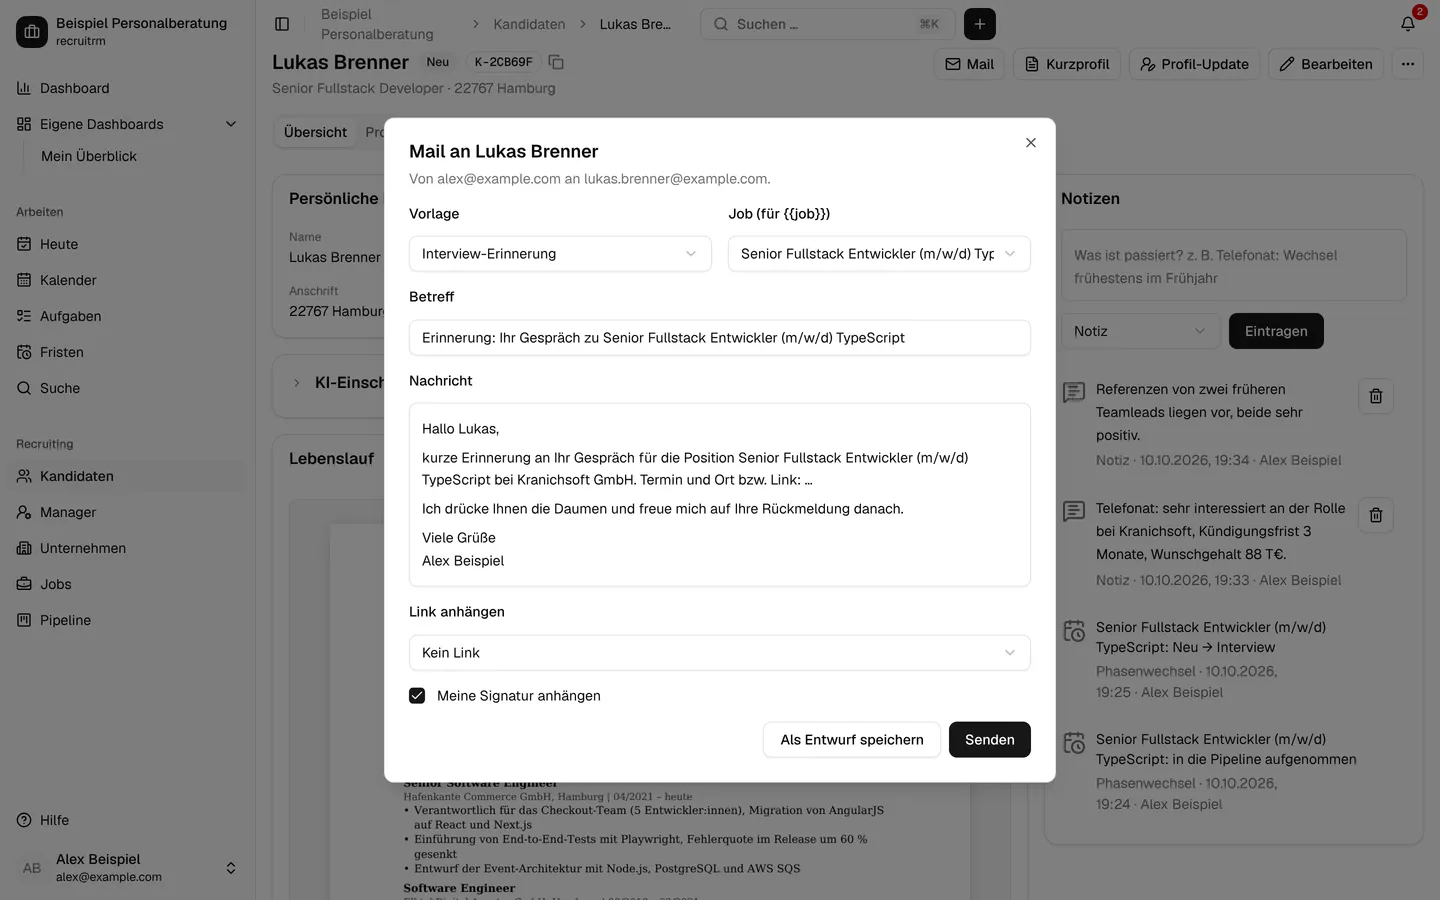The image size is (1440, 900).
Task: Click the Fristen sidebar icon
Action: click(x=24, y=352)
